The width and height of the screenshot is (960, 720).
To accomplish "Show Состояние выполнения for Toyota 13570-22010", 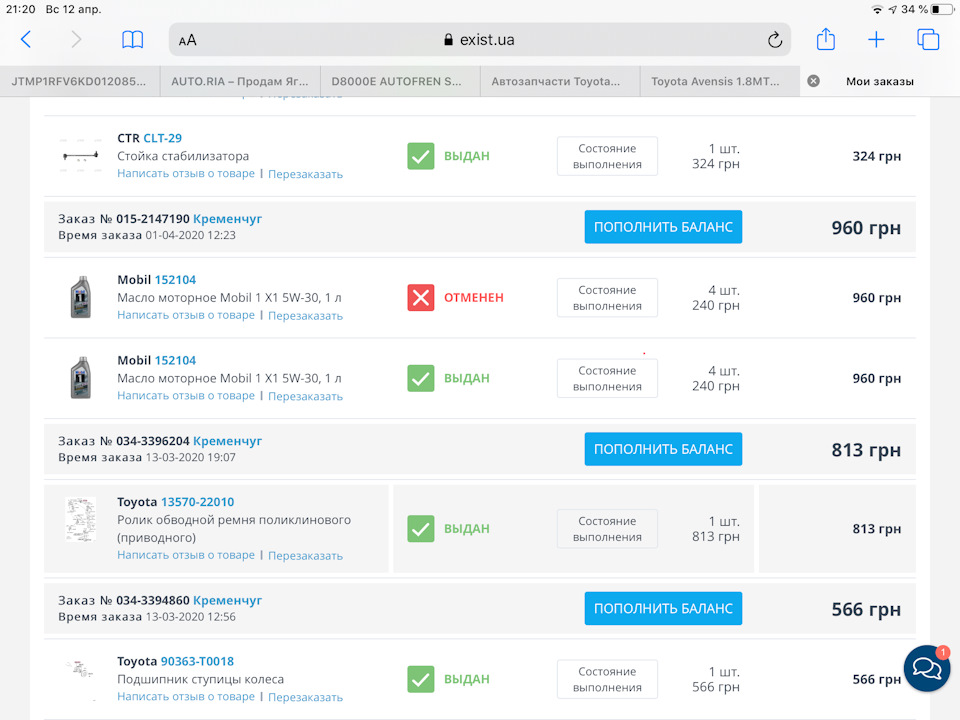I will pyautogui.click(x=607, y=529).
